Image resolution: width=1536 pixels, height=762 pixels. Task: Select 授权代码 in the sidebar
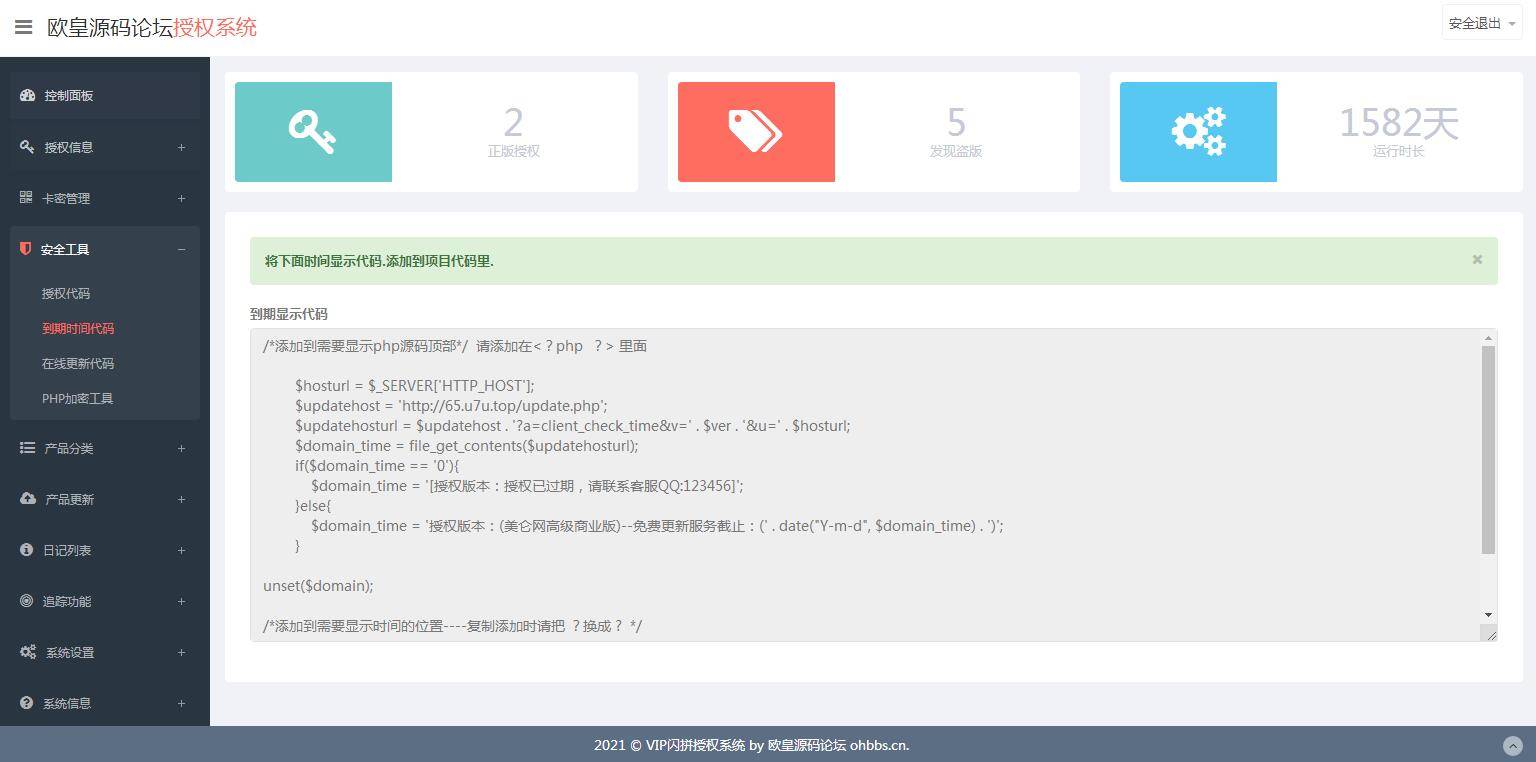coord(66,293)
